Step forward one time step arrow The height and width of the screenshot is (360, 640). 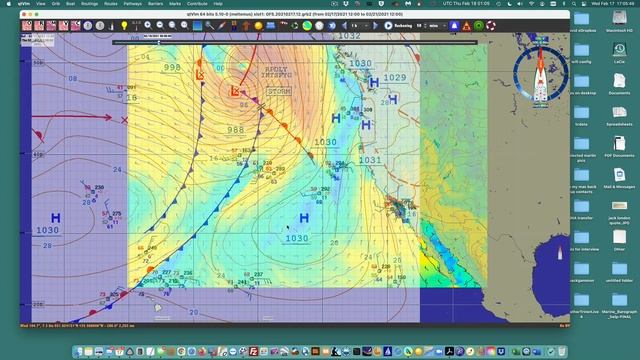coord(376,26)
